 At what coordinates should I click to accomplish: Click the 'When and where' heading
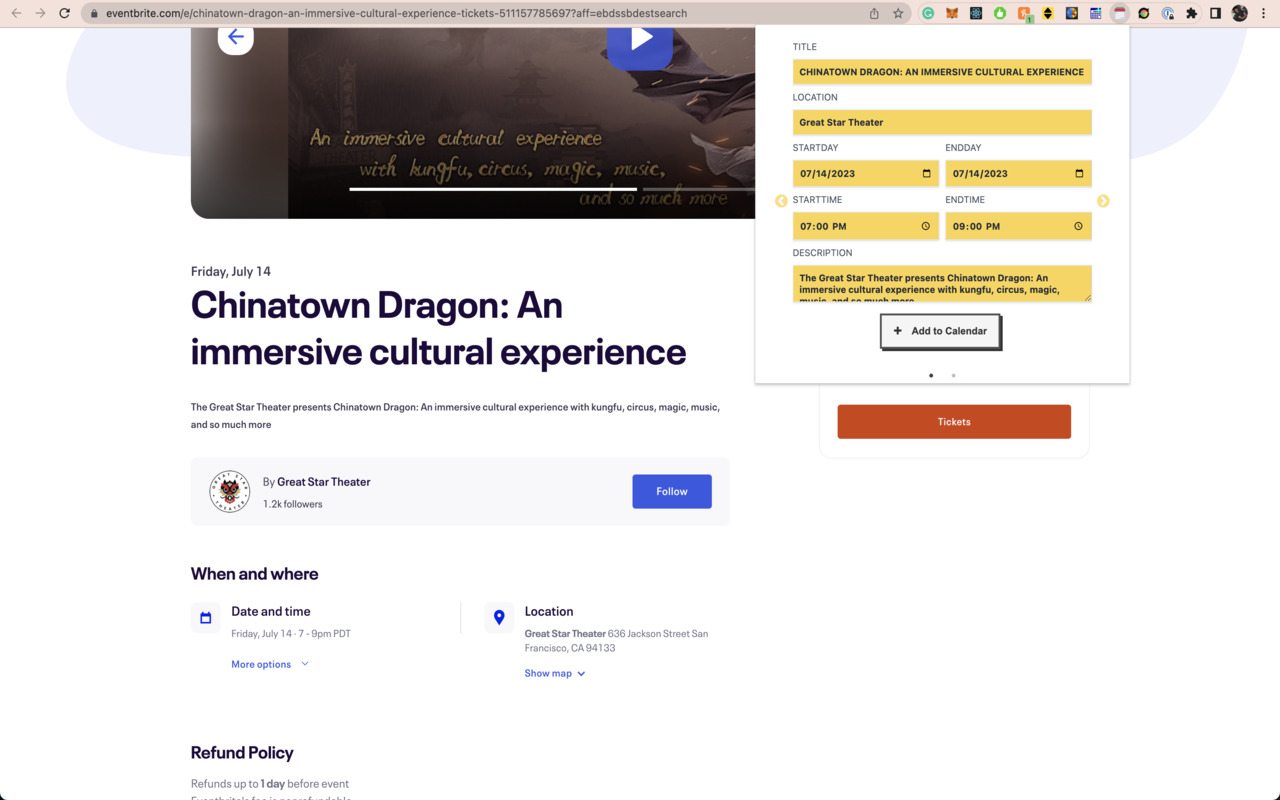[x=254, y=574]
